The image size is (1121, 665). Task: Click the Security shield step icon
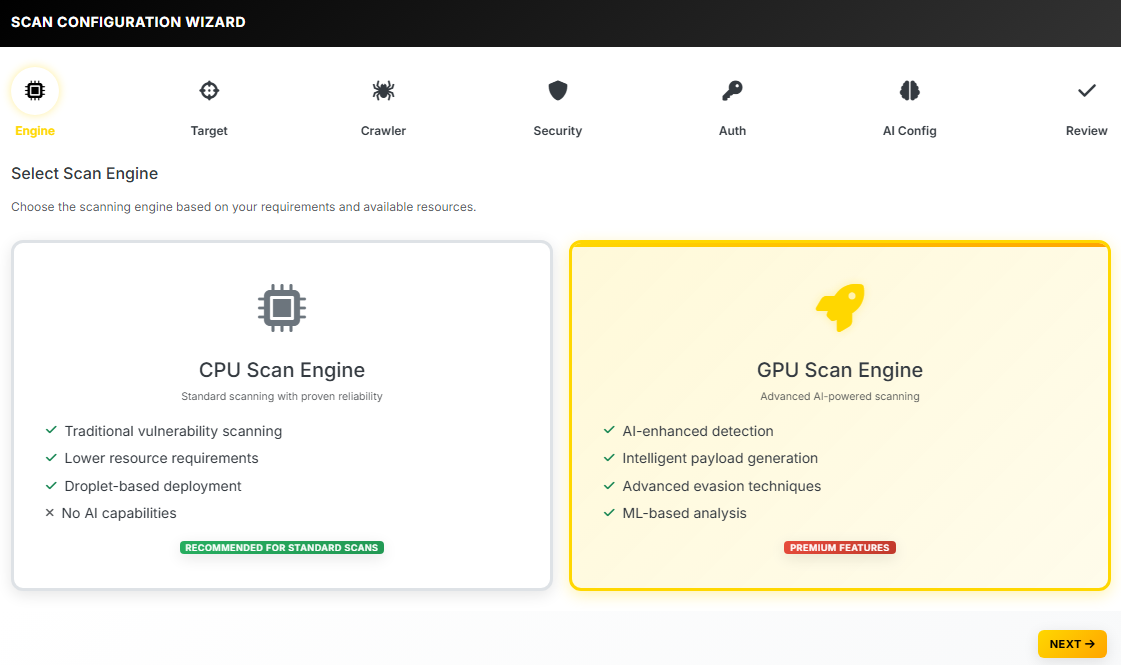click(x=558, y=91)
